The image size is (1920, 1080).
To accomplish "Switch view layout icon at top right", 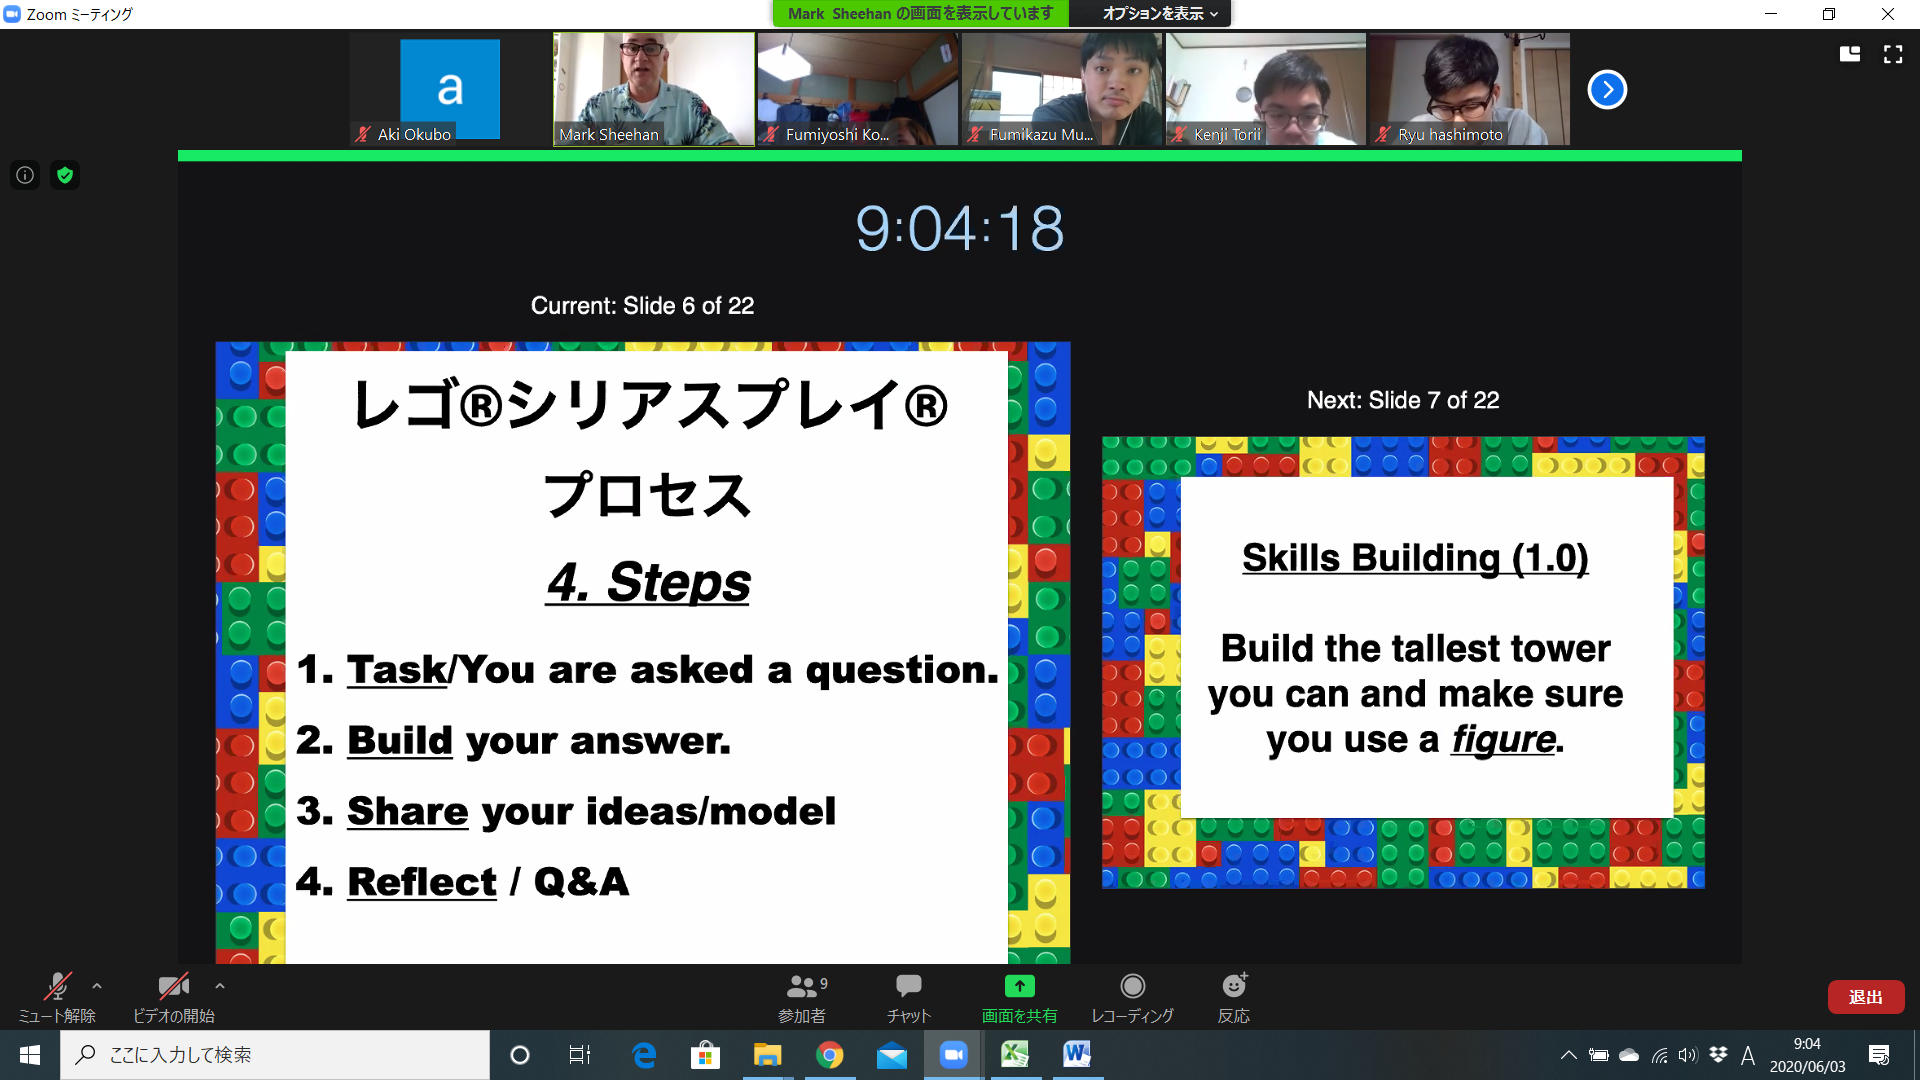I will click(x=1850, y=54).
